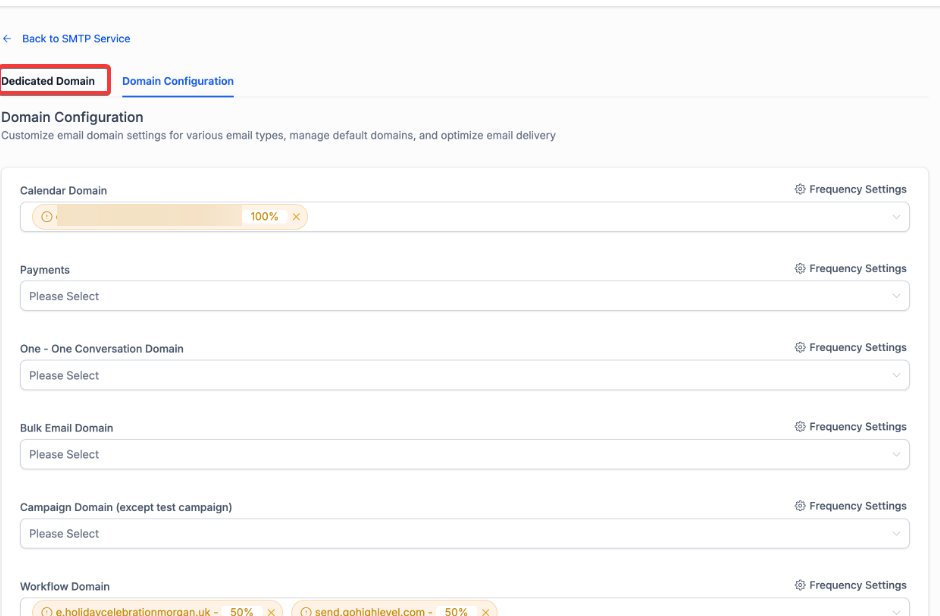Click gear icon for Payments frequency
940x616 pixels.
click(800, 268)
